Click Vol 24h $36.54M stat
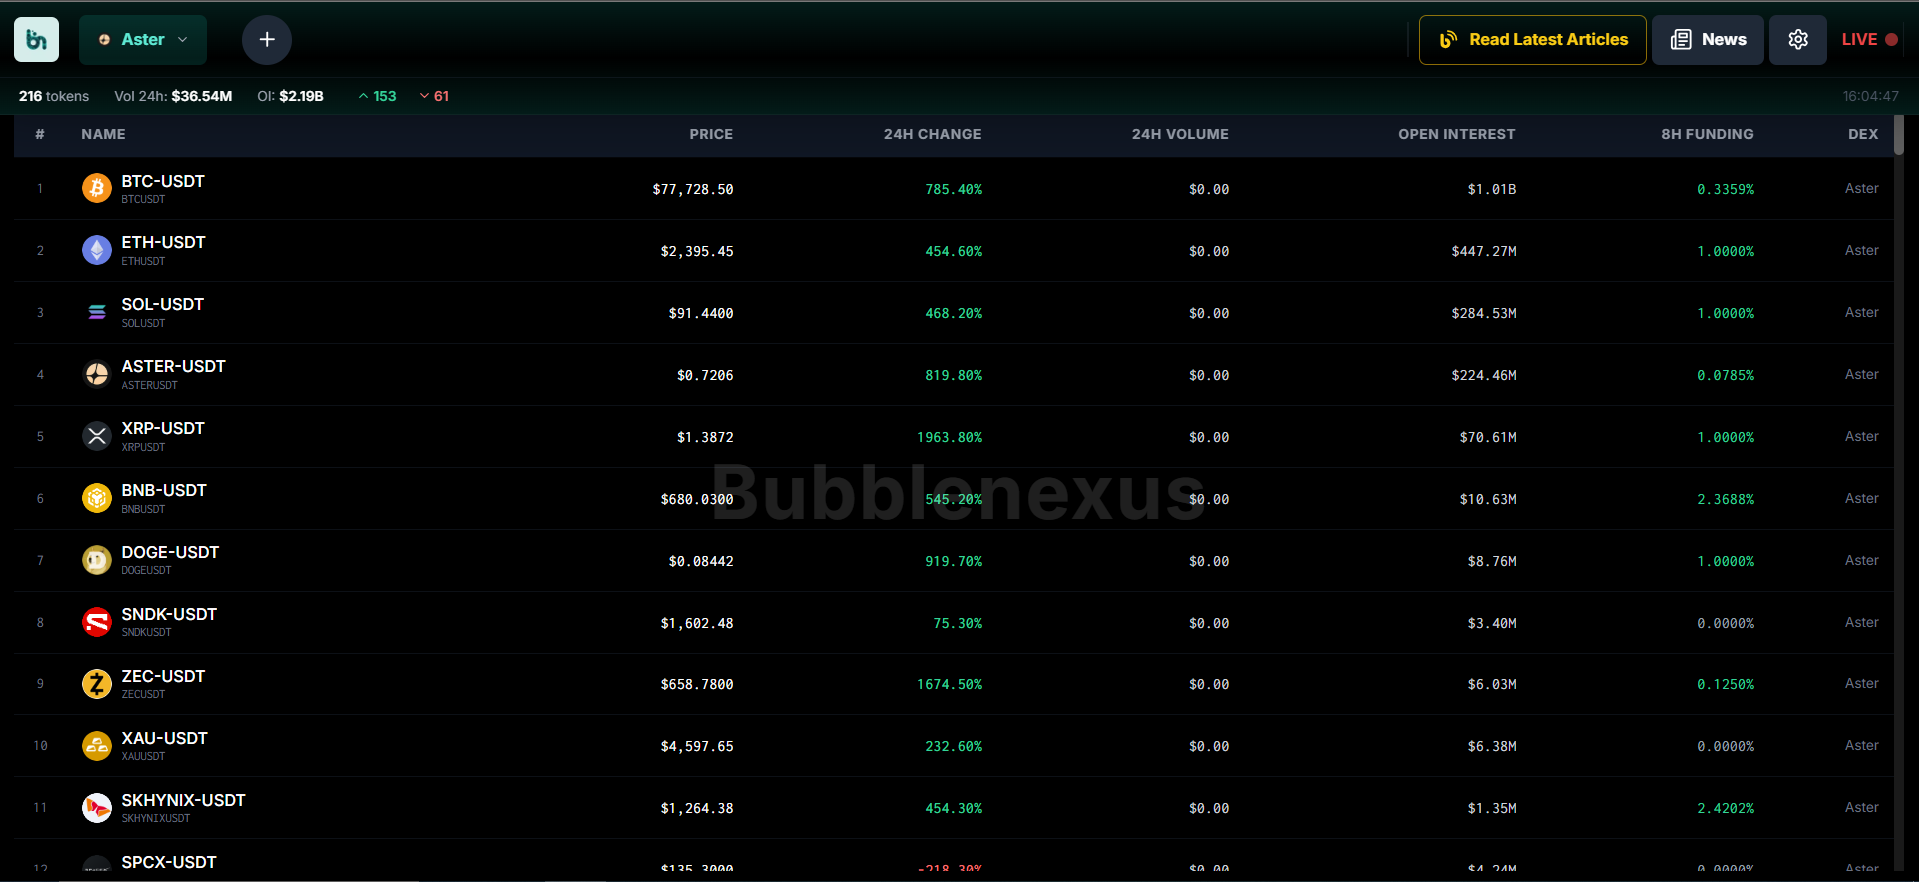Image resolution: width=1919 pixels, height=882 pixels. [x=173, y=96]
